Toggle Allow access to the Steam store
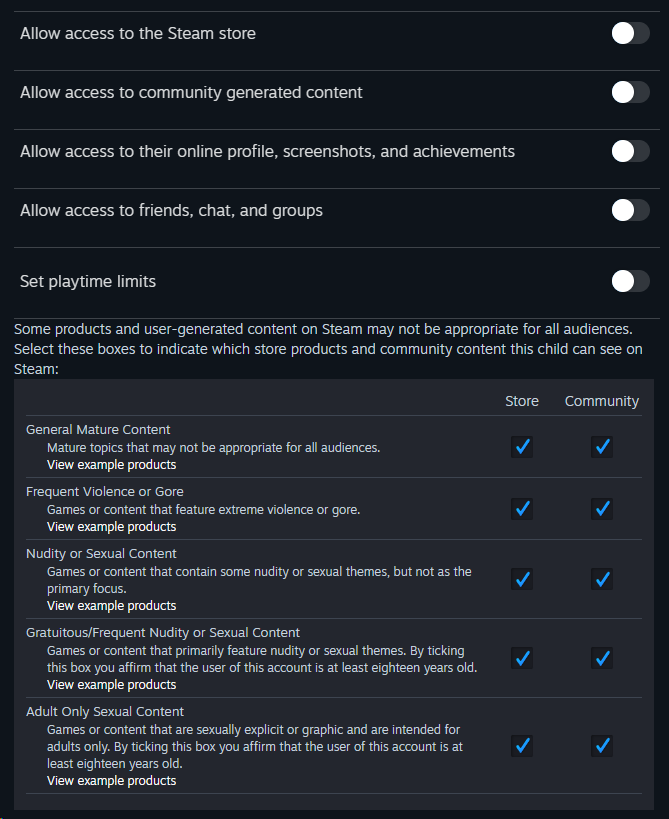 [x=630, y=34]
